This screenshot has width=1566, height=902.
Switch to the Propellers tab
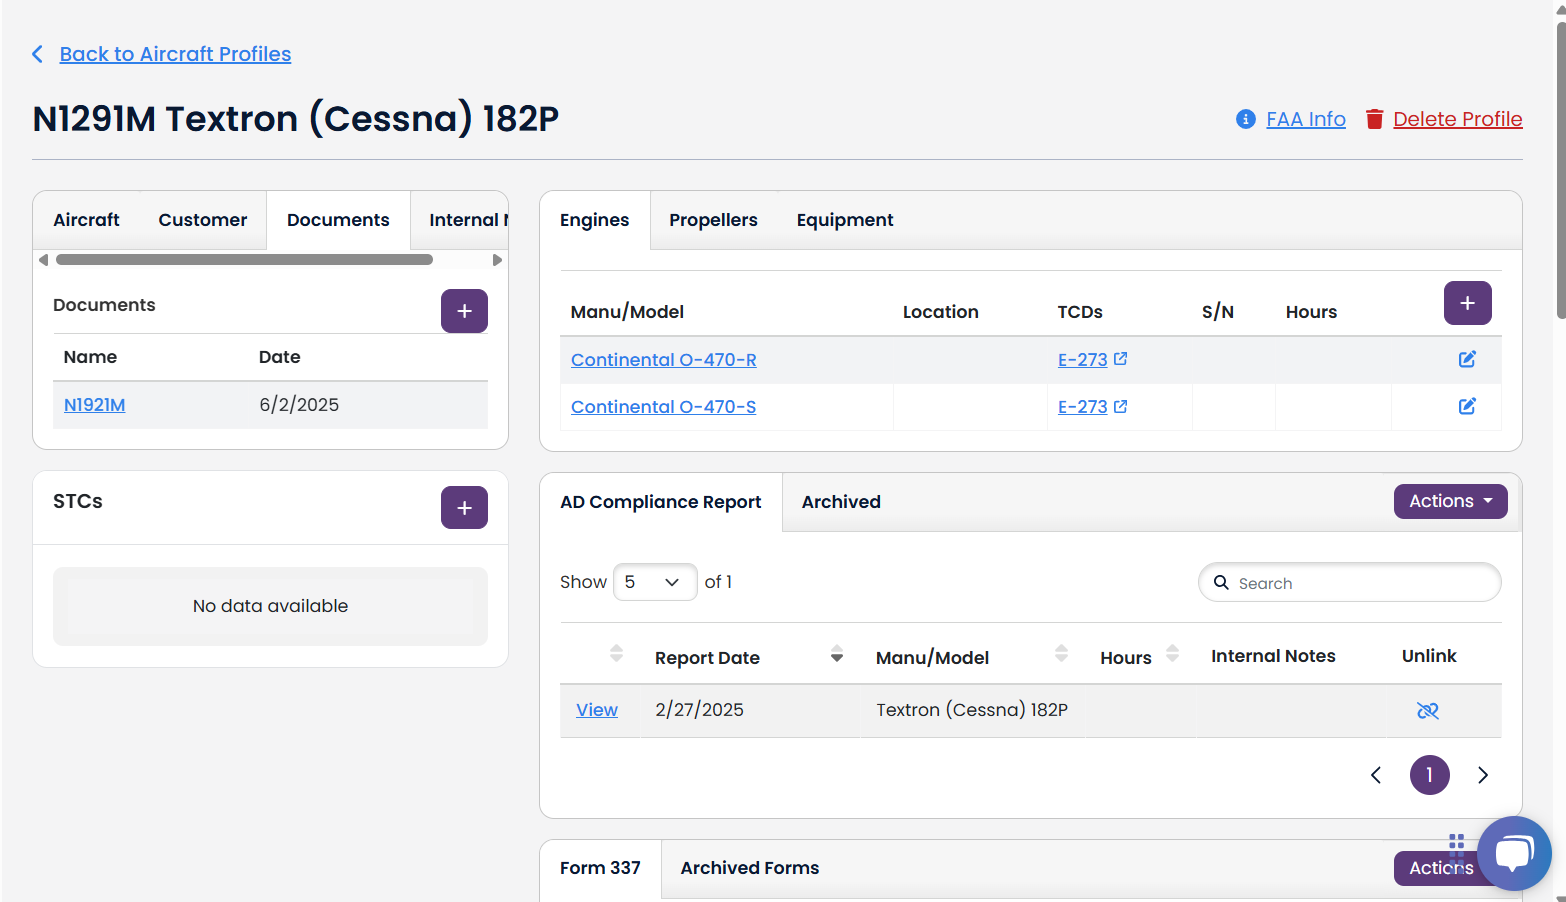coord(713,220)
